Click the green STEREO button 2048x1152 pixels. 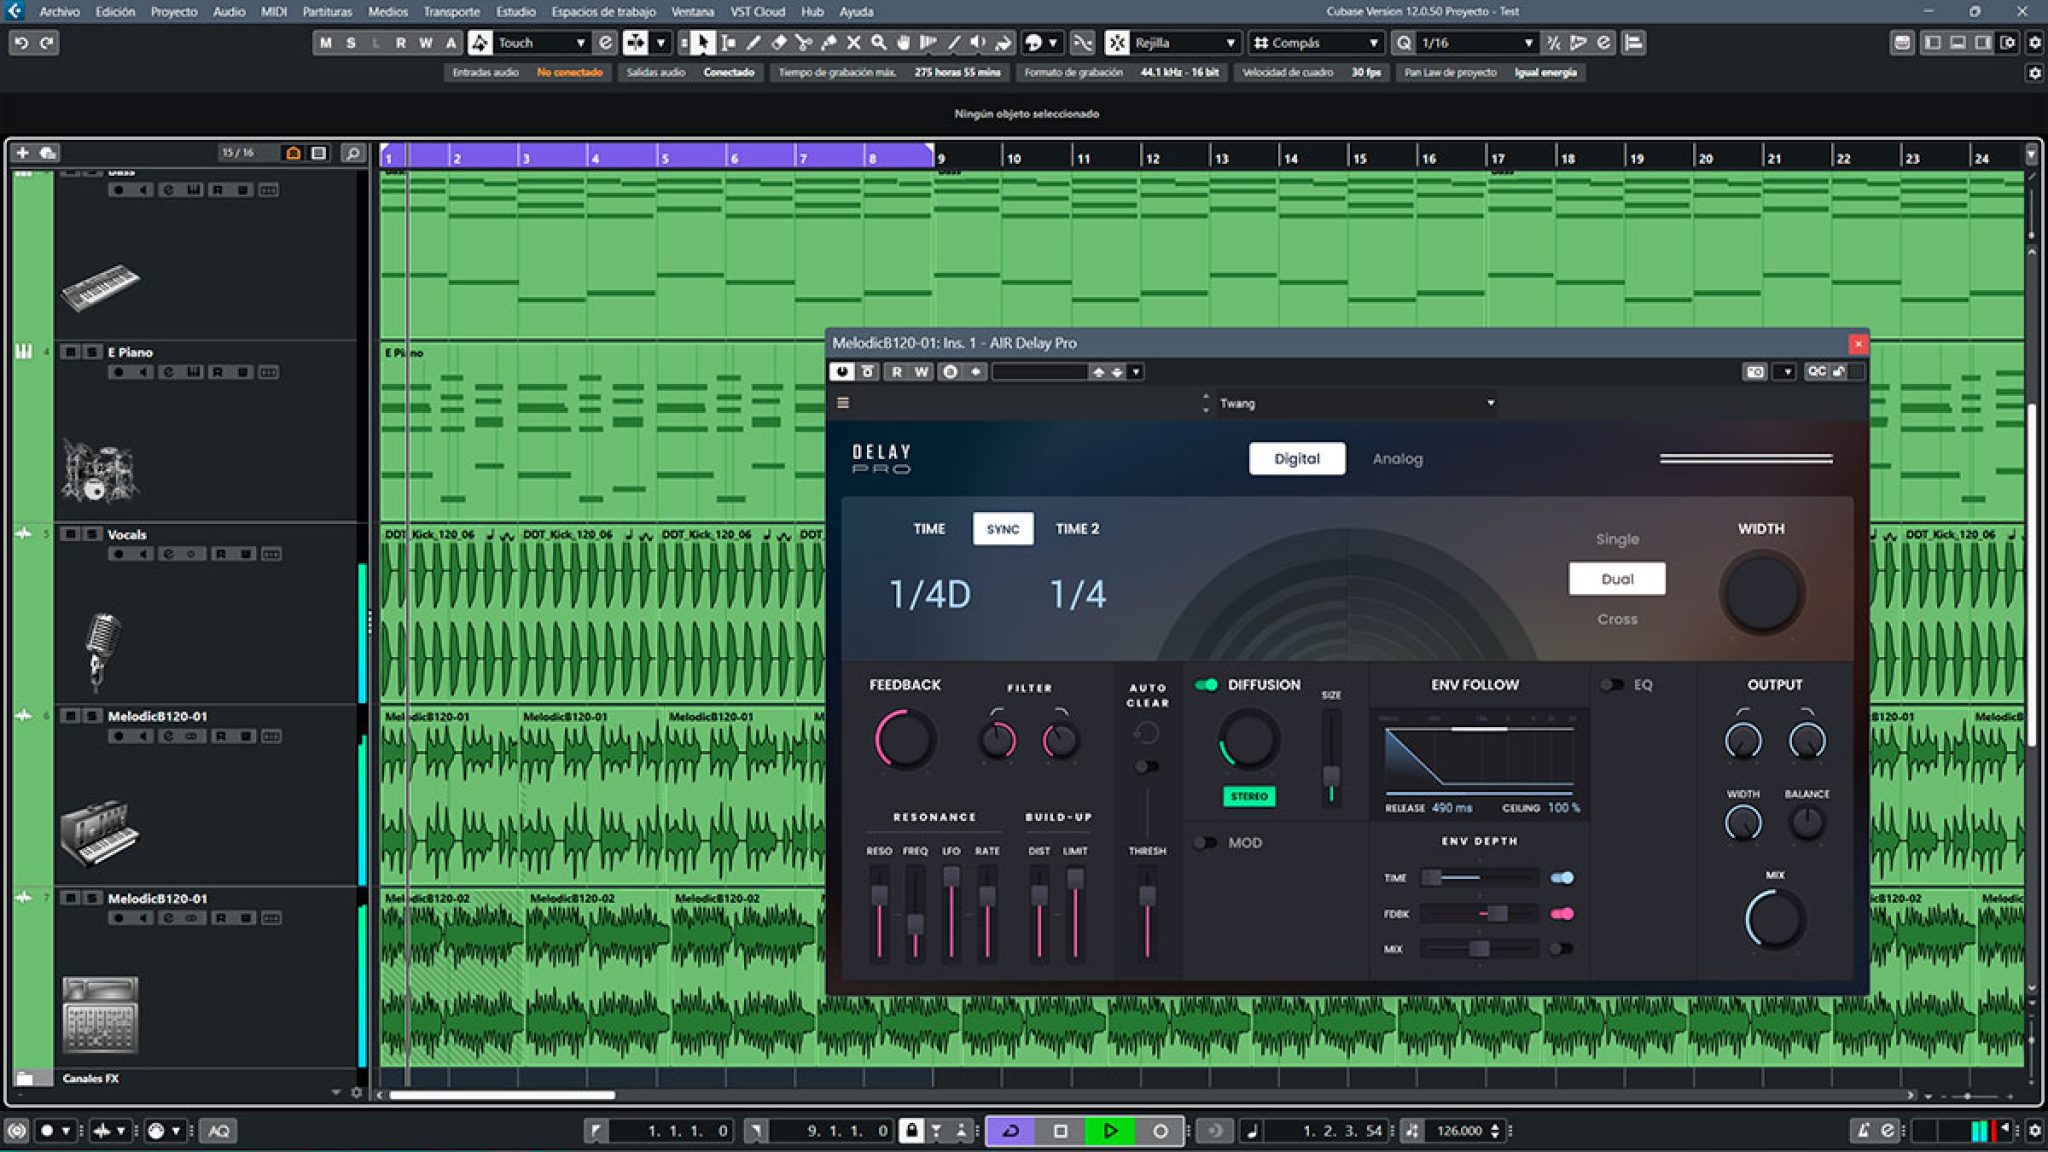point(1249,796)
